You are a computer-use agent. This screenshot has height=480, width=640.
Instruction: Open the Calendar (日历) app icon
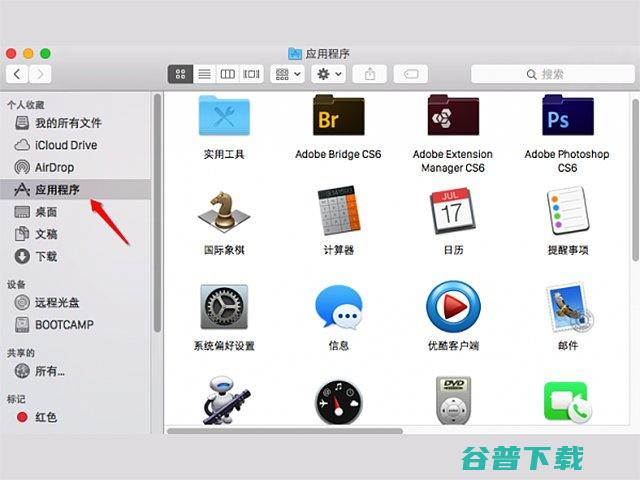pos(452,213)
